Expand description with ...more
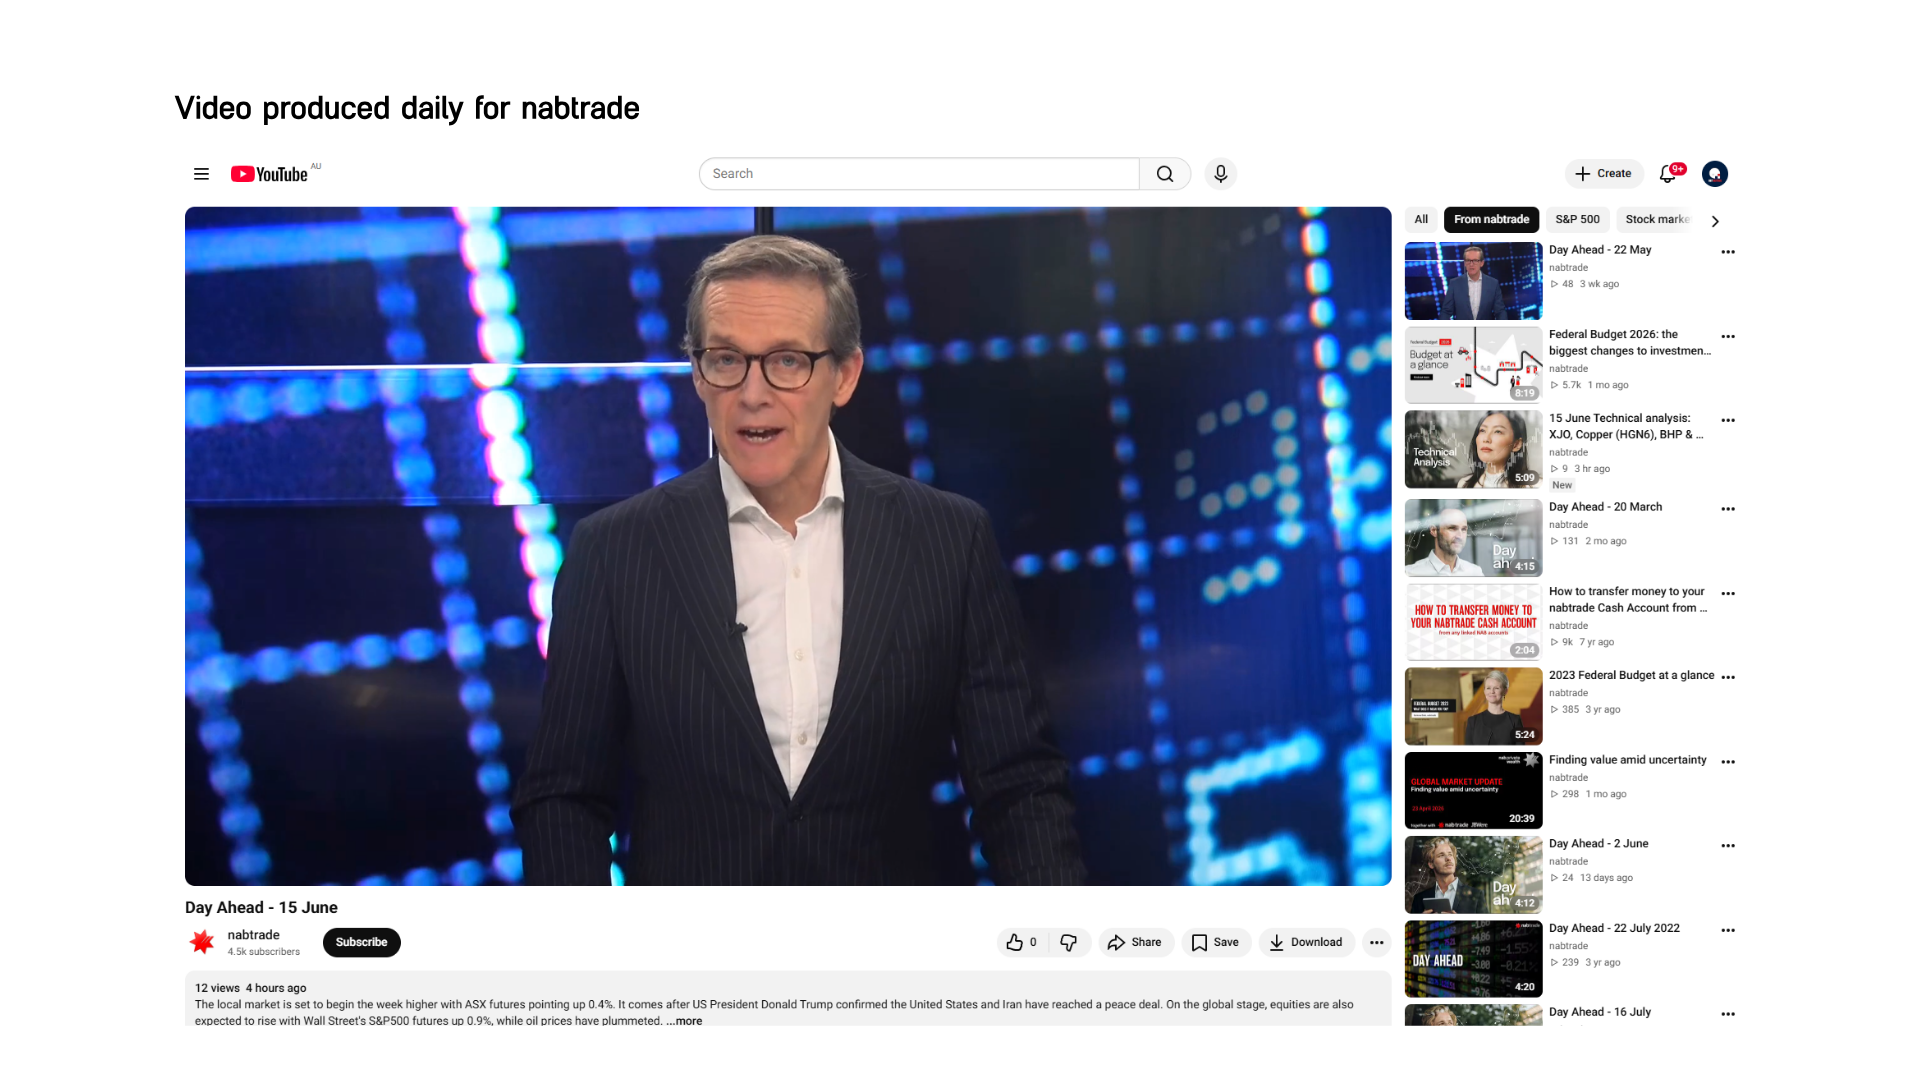 (x=685, y=1021)
